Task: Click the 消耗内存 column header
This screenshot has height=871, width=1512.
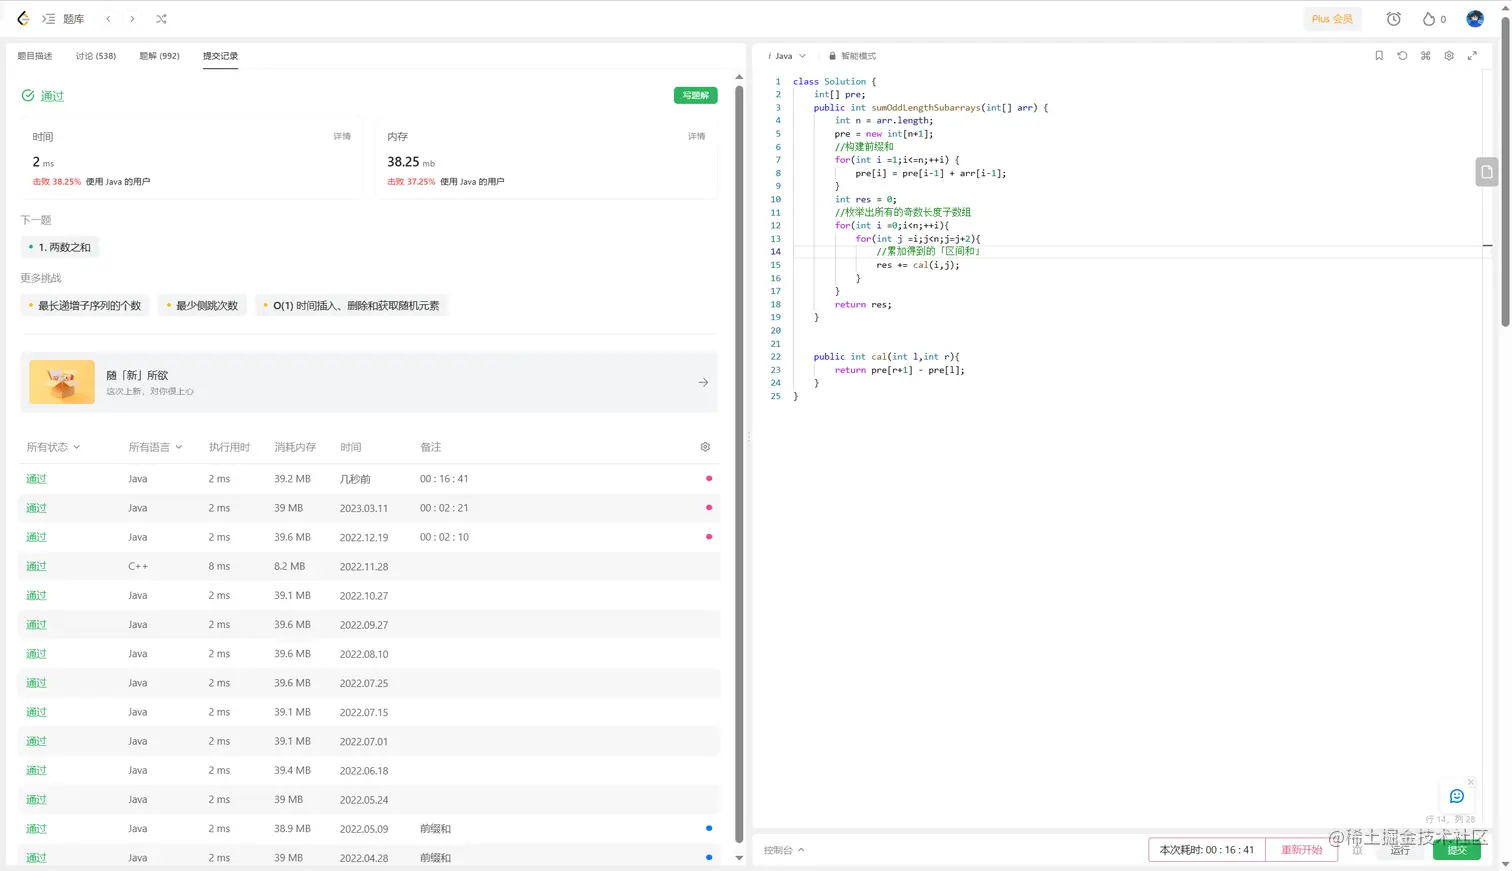Action: [295, 447]
